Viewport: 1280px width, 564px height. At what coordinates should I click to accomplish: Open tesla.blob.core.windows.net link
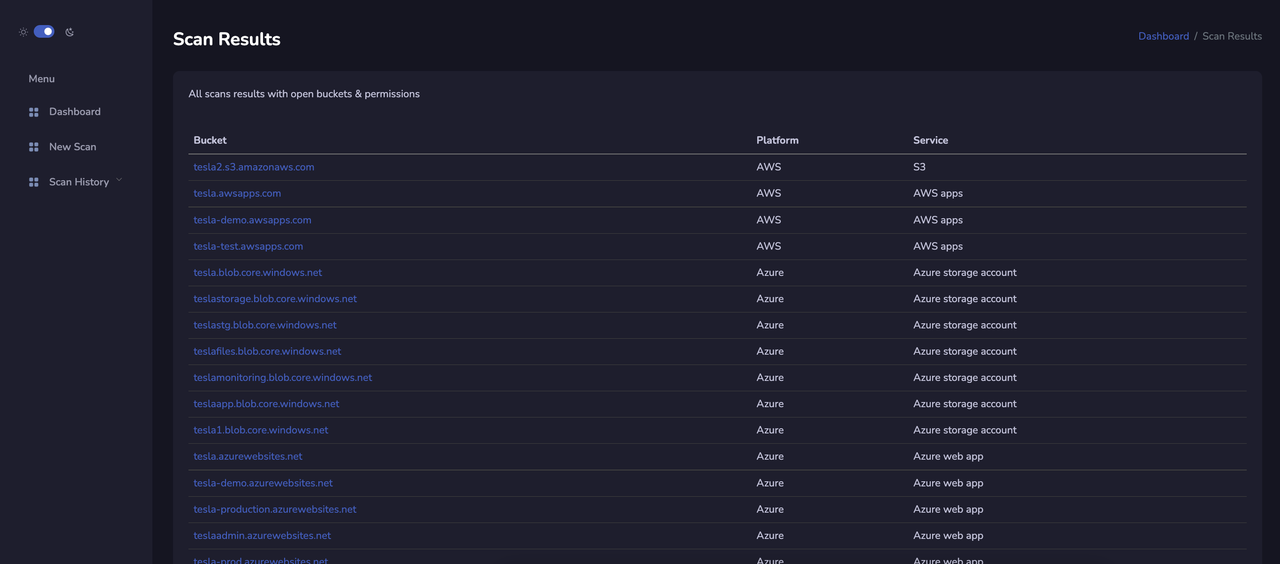(x=258, y=272)
